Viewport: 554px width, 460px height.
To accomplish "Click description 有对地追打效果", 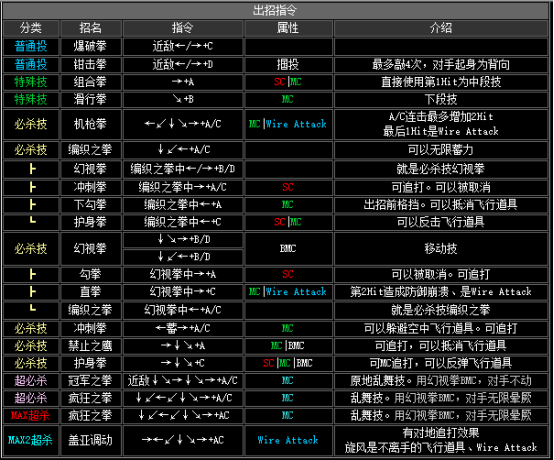I will point(441,433).
